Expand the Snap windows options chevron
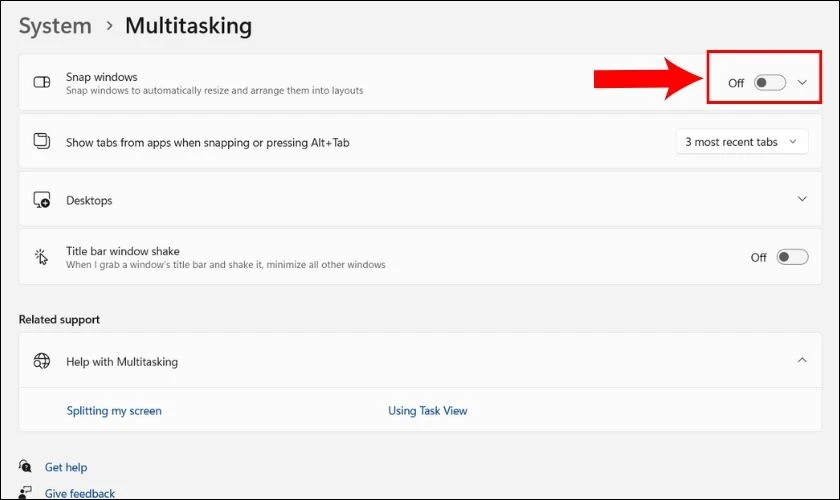Viewport: 840px width, 500px height. click(802, 83)
